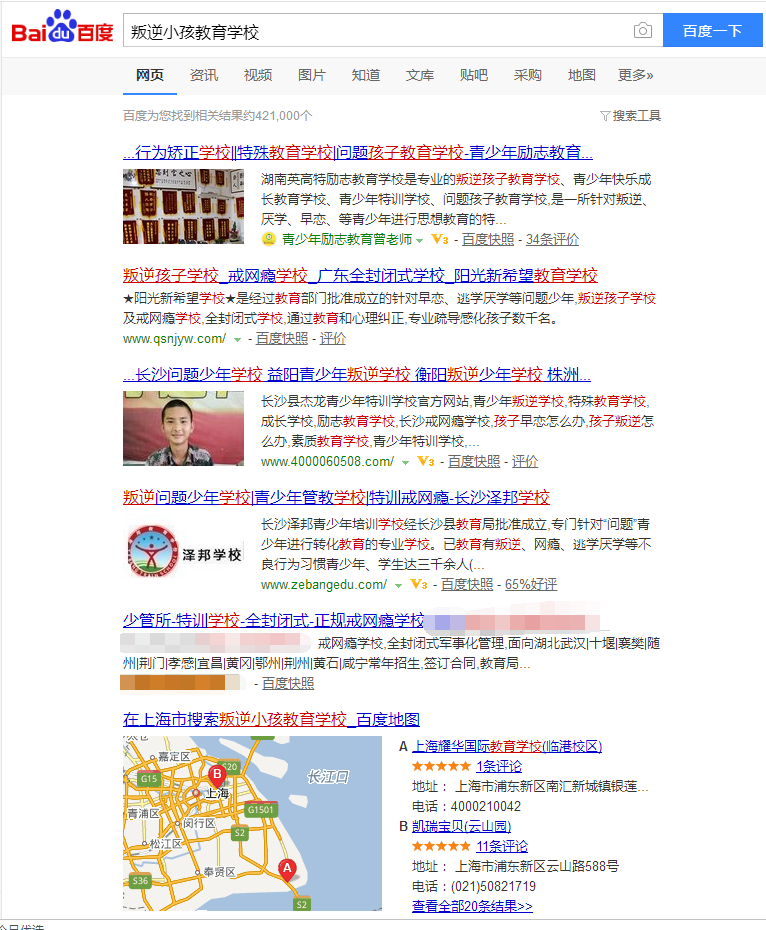Click 1条评论 review link
Screen dimensions: 766x930
(499, 766)
